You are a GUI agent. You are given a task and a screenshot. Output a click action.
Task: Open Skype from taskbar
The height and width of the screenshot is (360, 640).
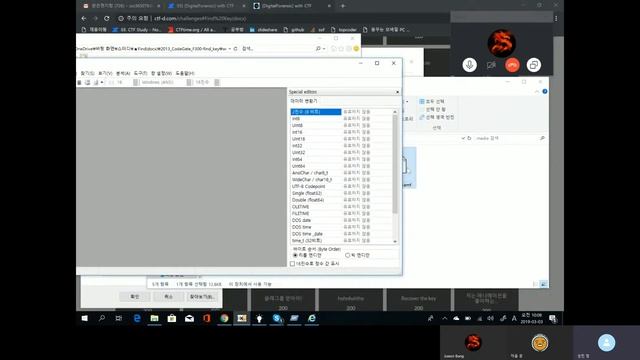click(277, 318)
